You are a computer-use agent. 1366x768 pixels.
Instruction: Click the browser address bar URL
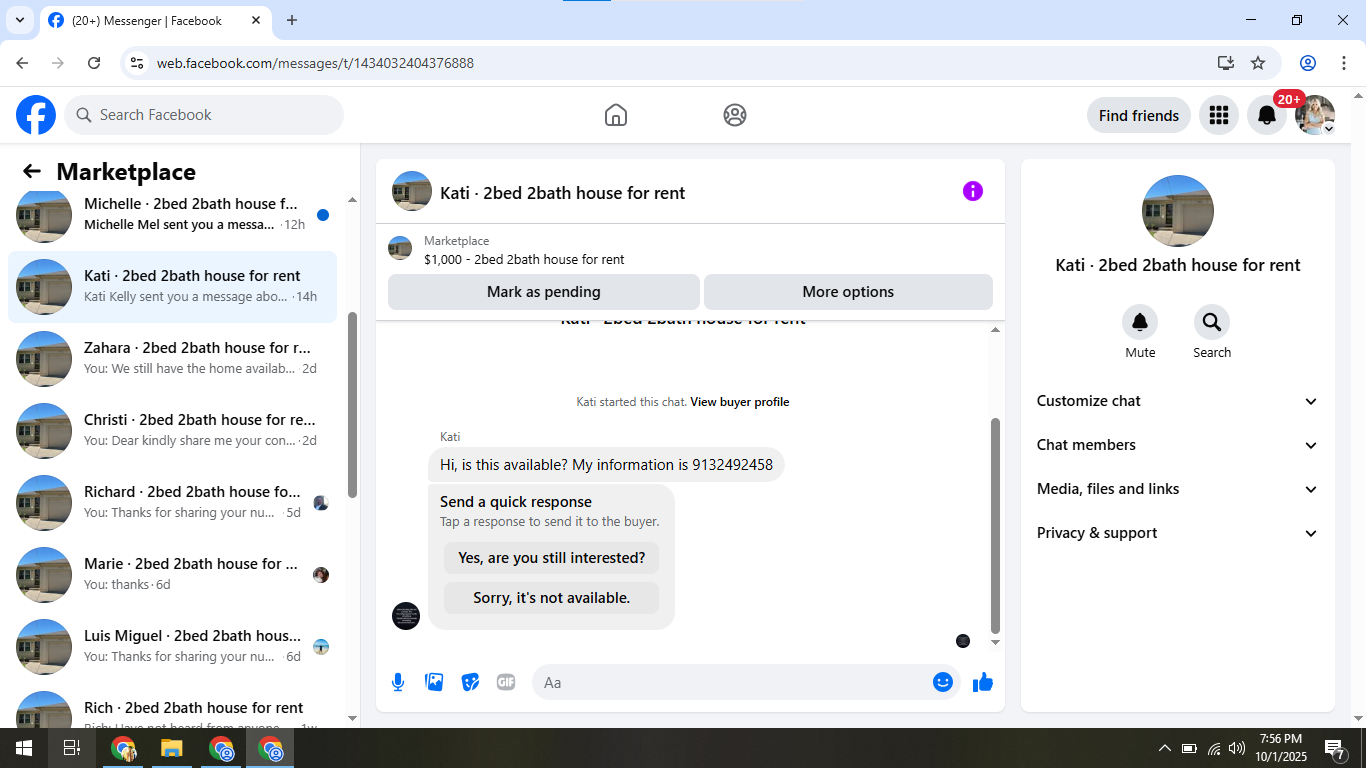pyautogui.click(x=315, y=63)
